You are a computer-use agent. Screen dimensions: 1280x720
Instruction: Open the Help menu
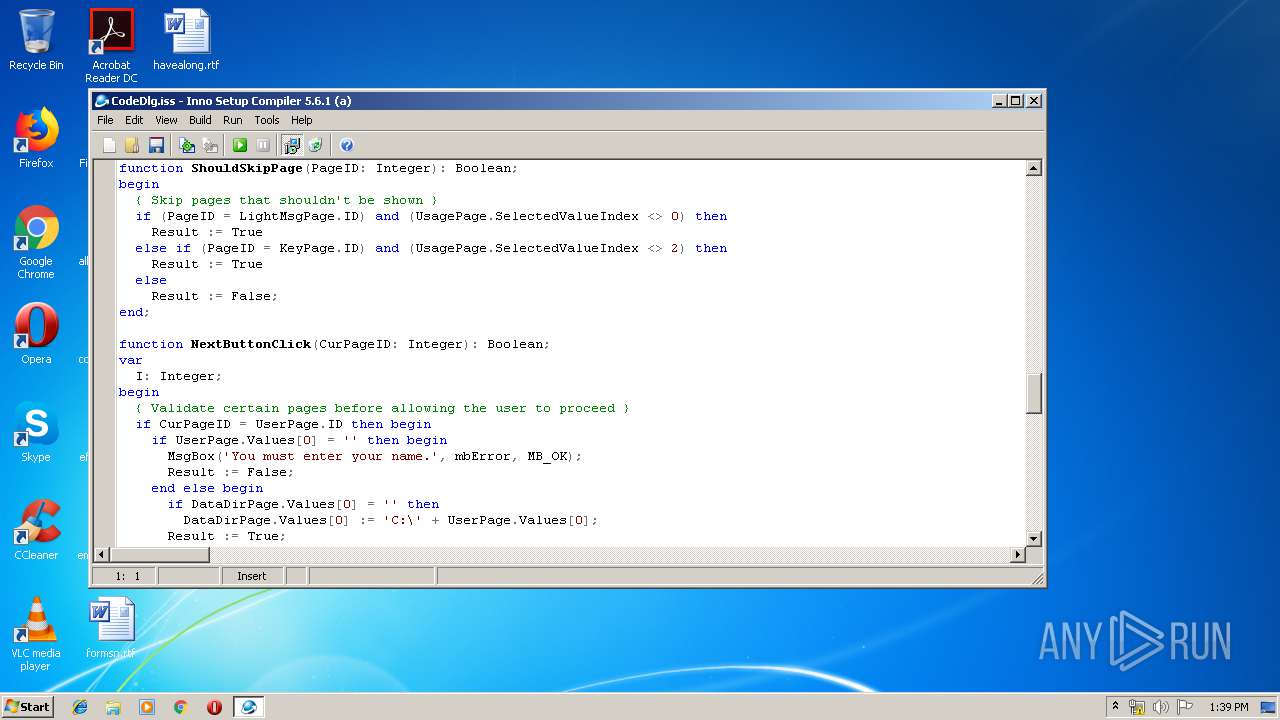[302, 120]
